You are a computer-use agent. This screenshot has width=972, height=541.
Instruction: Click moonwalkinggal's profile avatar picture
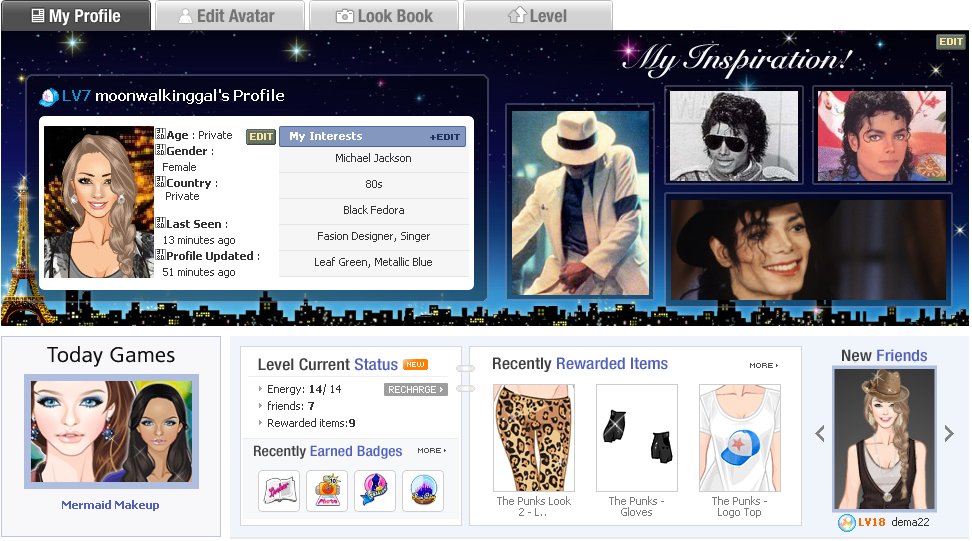tap(99, 202)
